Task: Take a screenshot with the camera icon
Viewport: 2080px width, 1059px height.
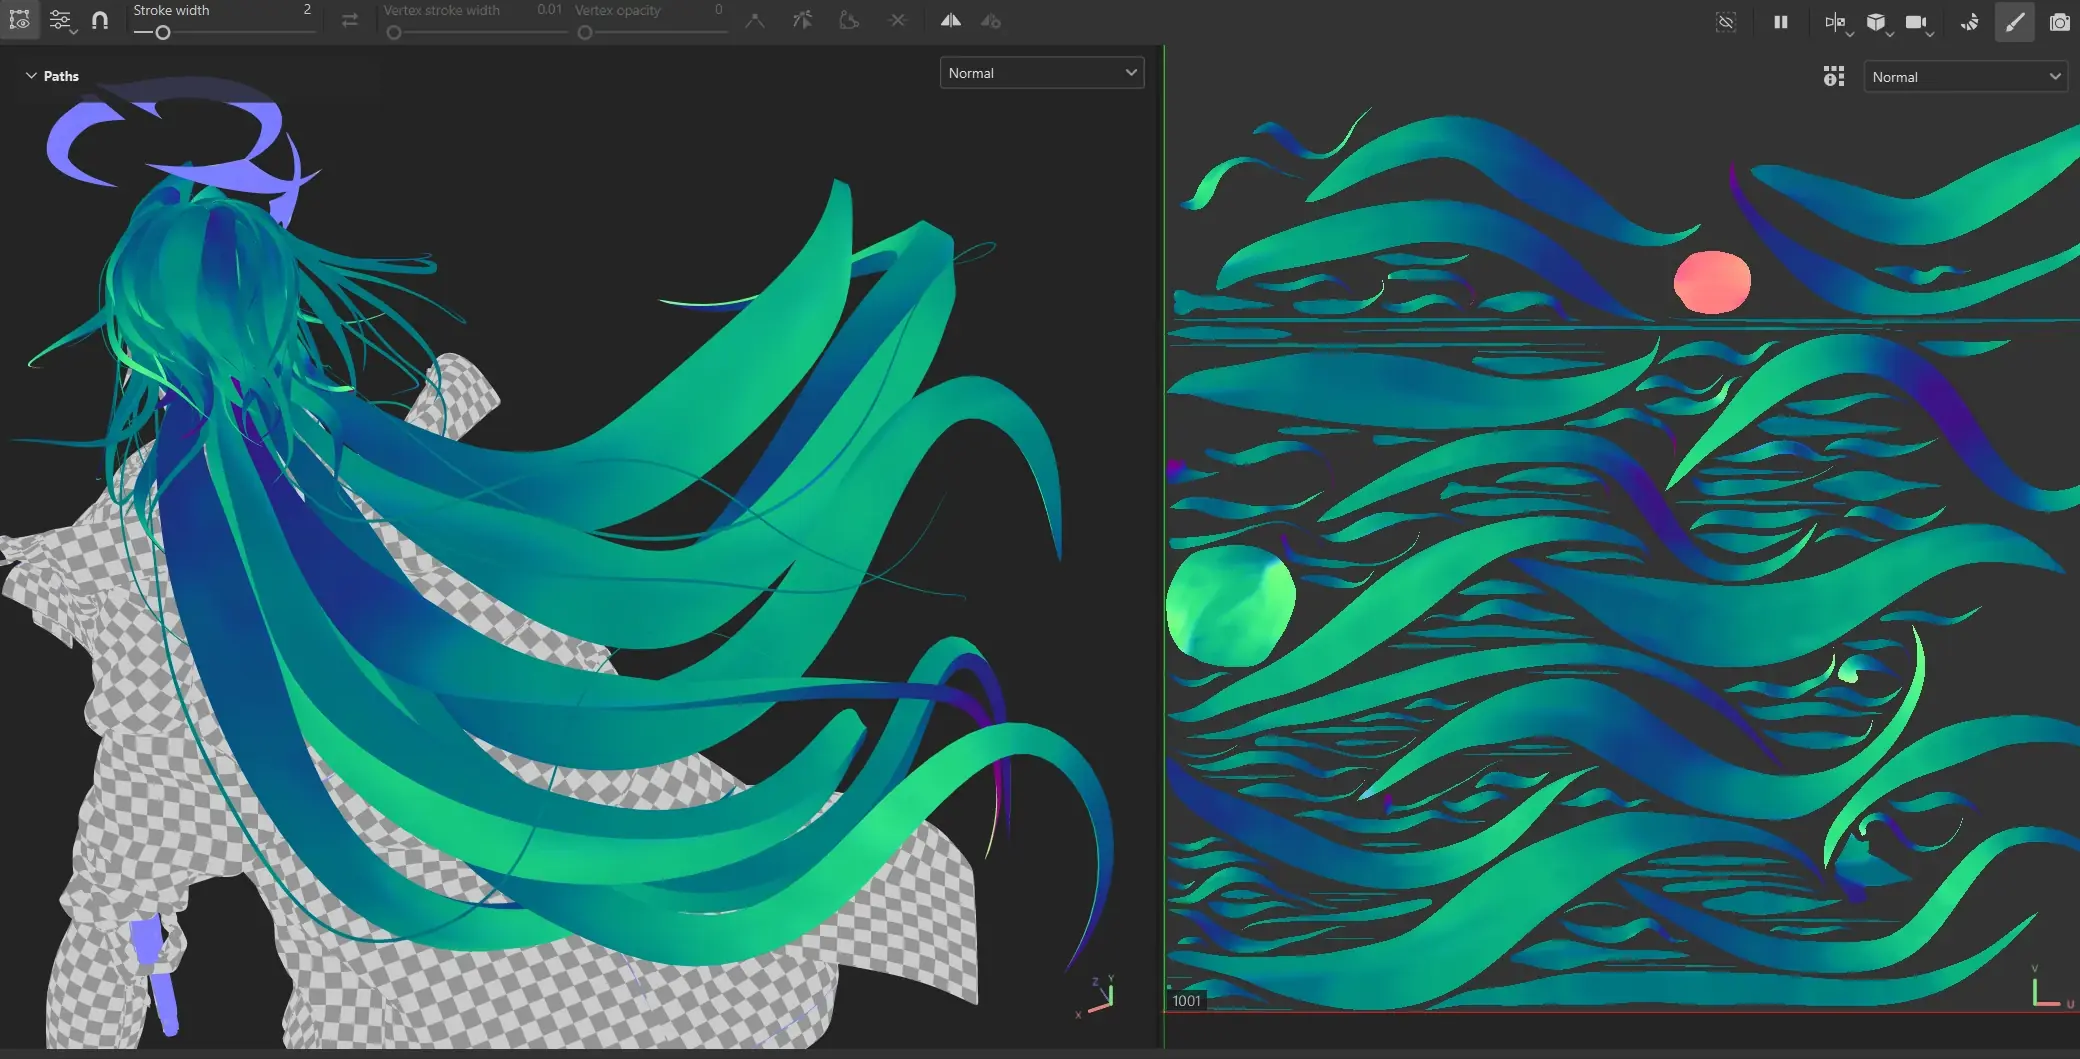Action: click(x=2060, y=22)
